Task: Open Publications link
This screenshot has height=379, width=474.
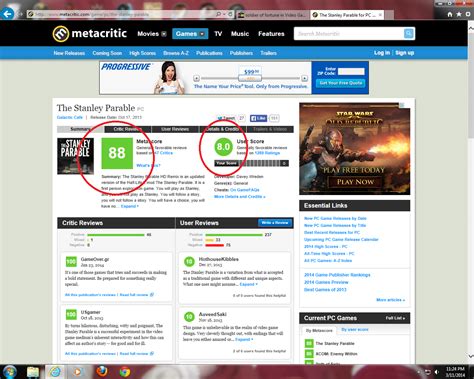Action: pos(209,53)
